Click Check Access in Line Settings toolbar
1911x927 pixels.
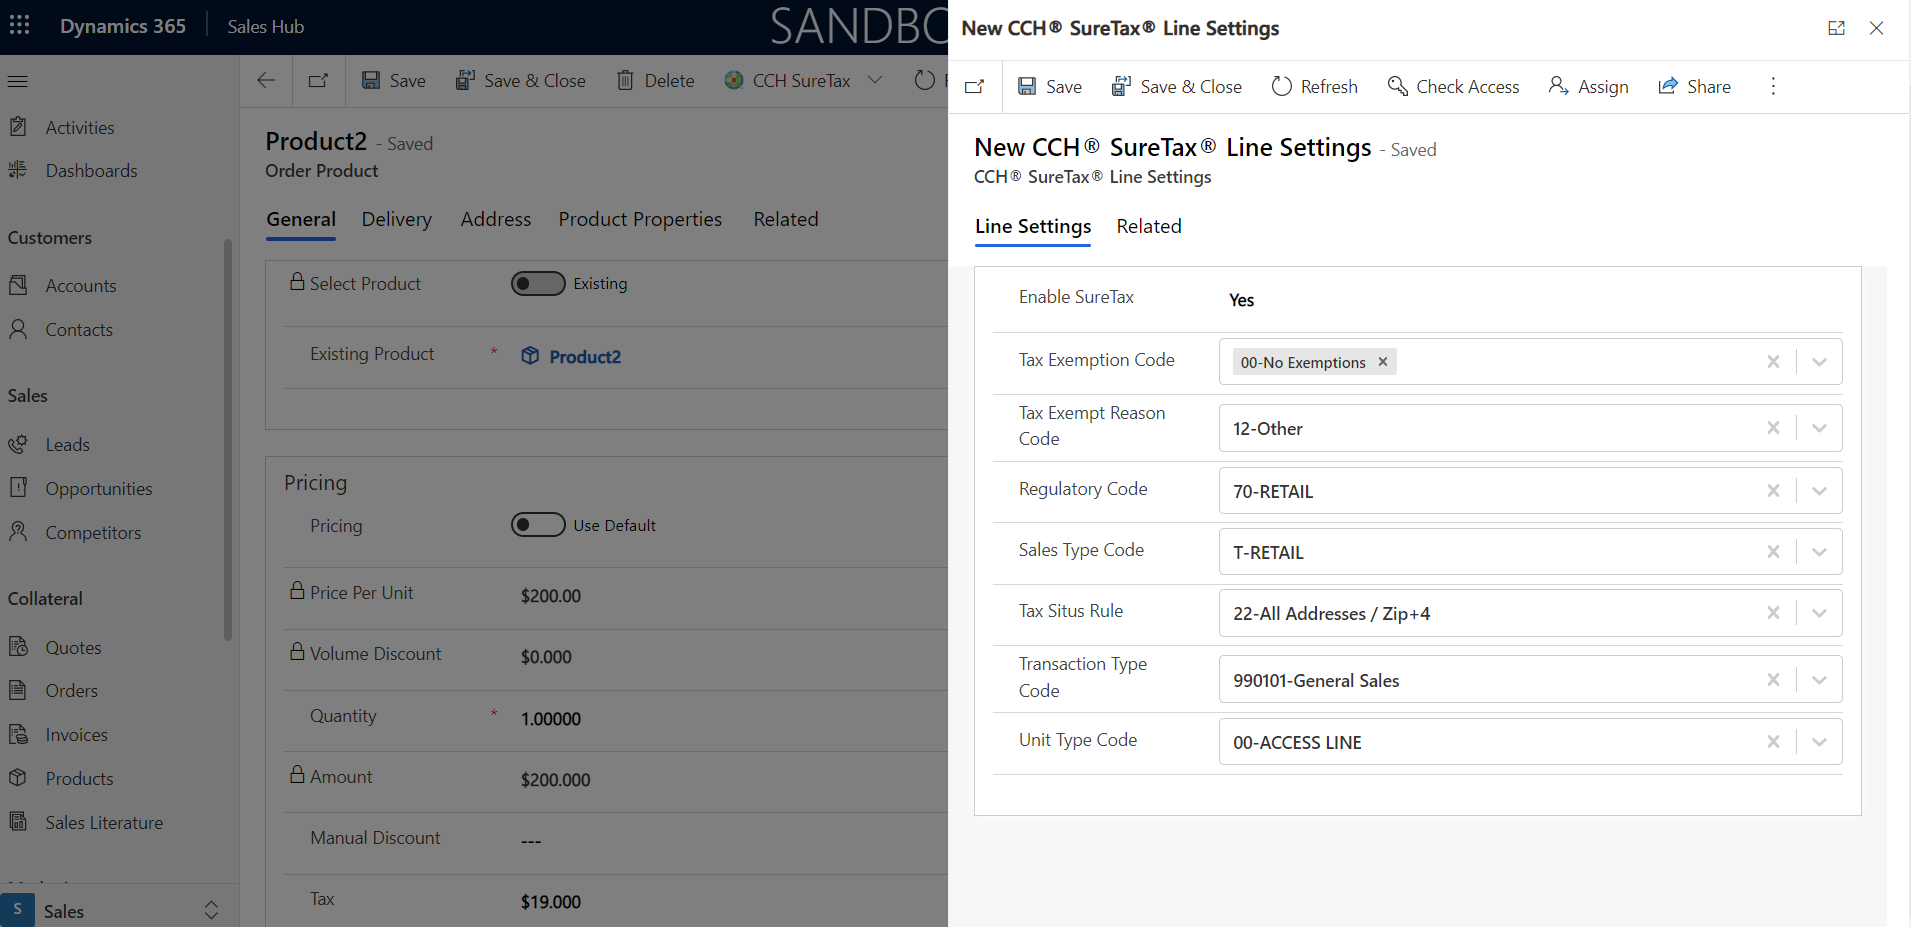point(1453,87)
